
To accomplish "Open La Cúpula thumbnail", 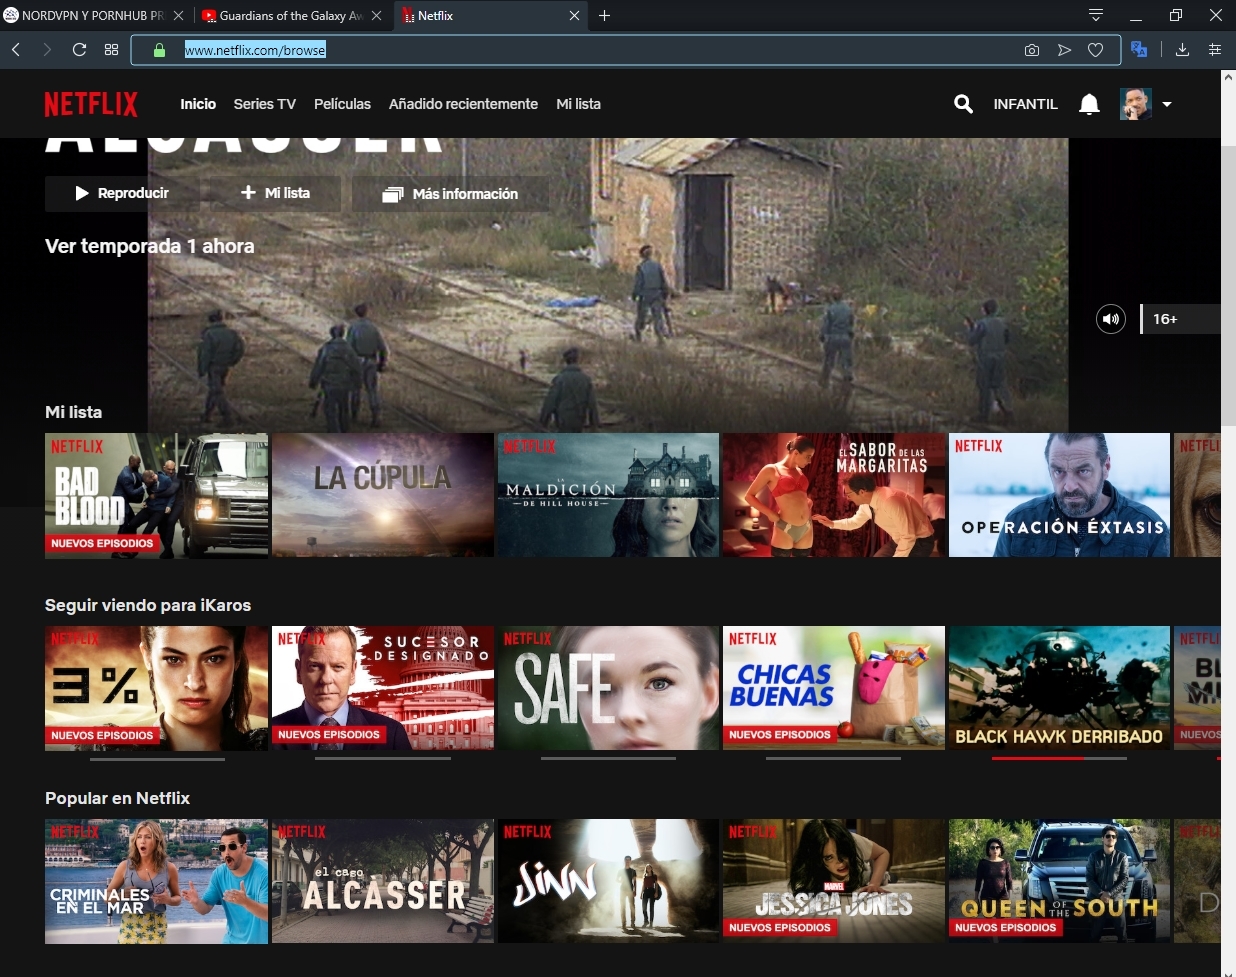I will 383,495.
